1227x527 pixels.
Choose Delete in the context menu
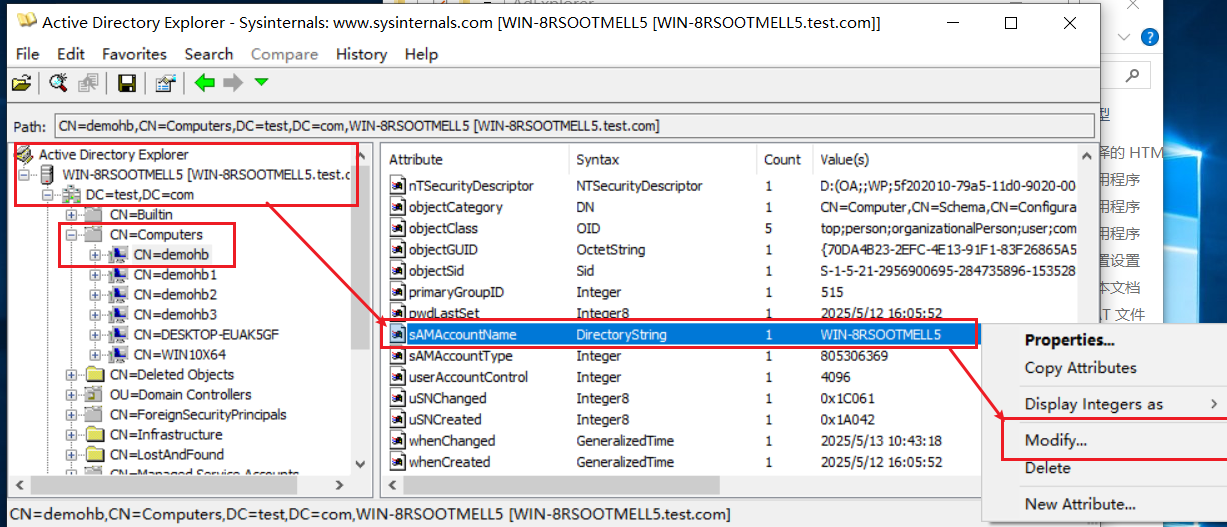point(1047,468)
